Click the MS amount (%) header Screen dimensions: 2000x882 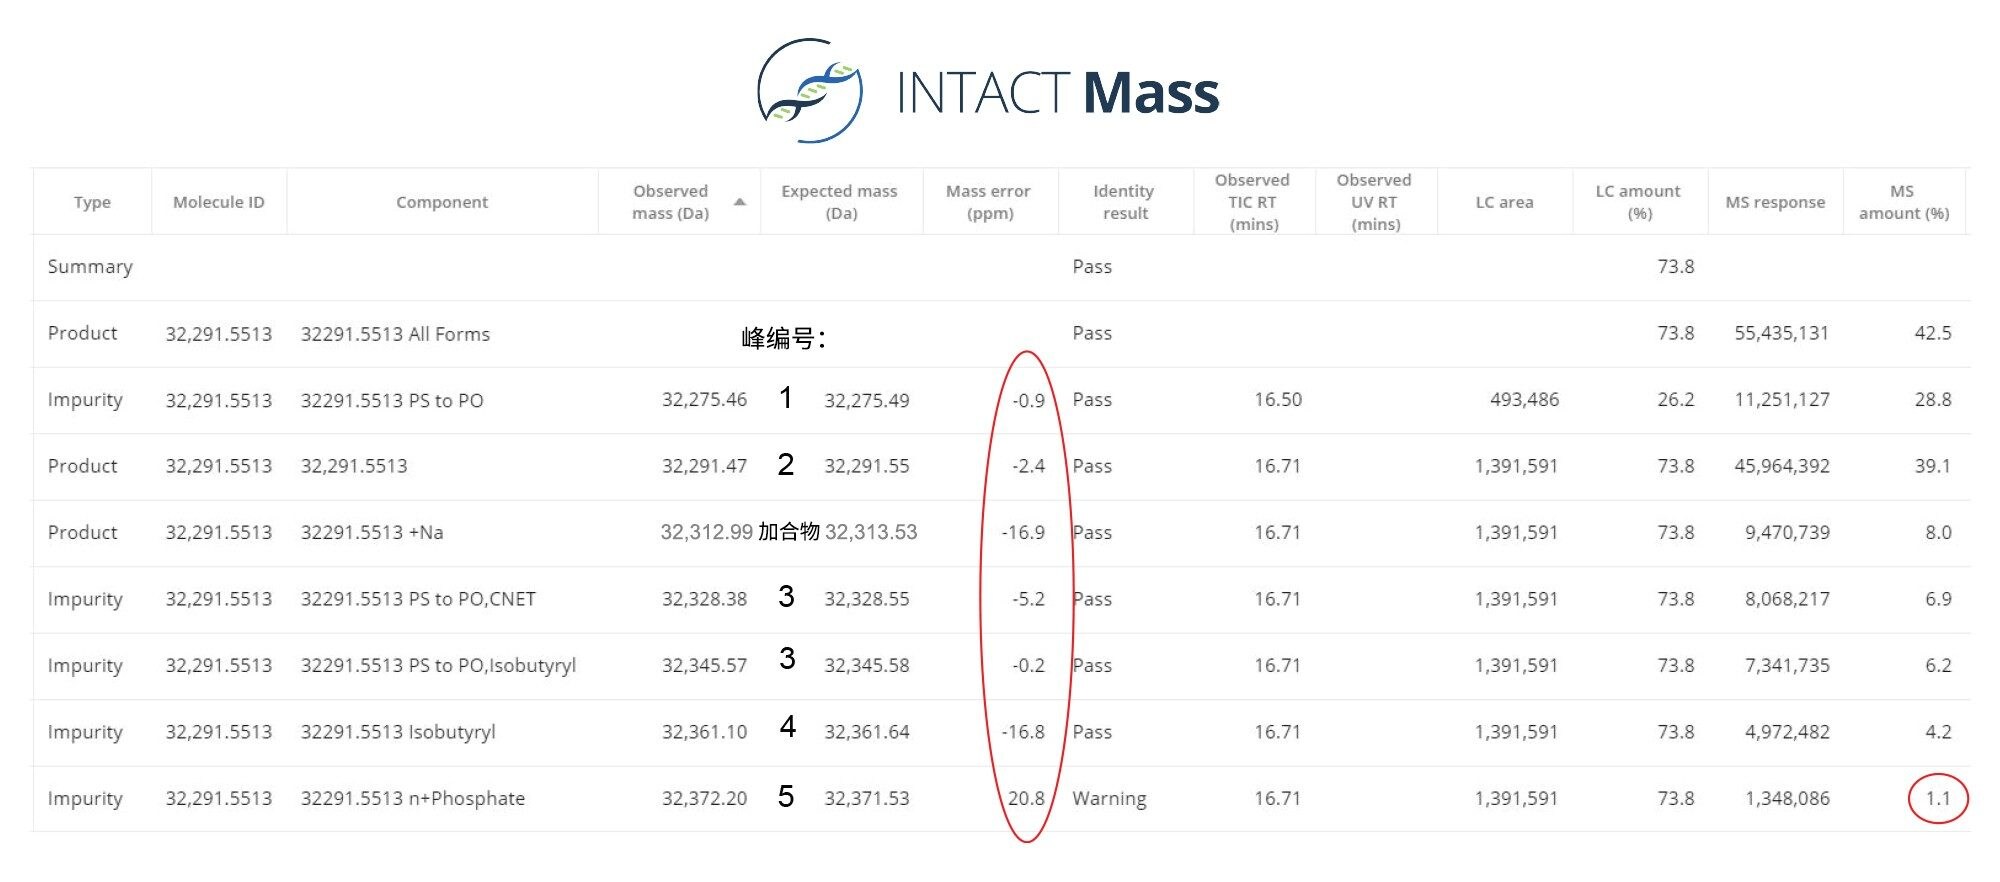click(x=1904, y=202)
